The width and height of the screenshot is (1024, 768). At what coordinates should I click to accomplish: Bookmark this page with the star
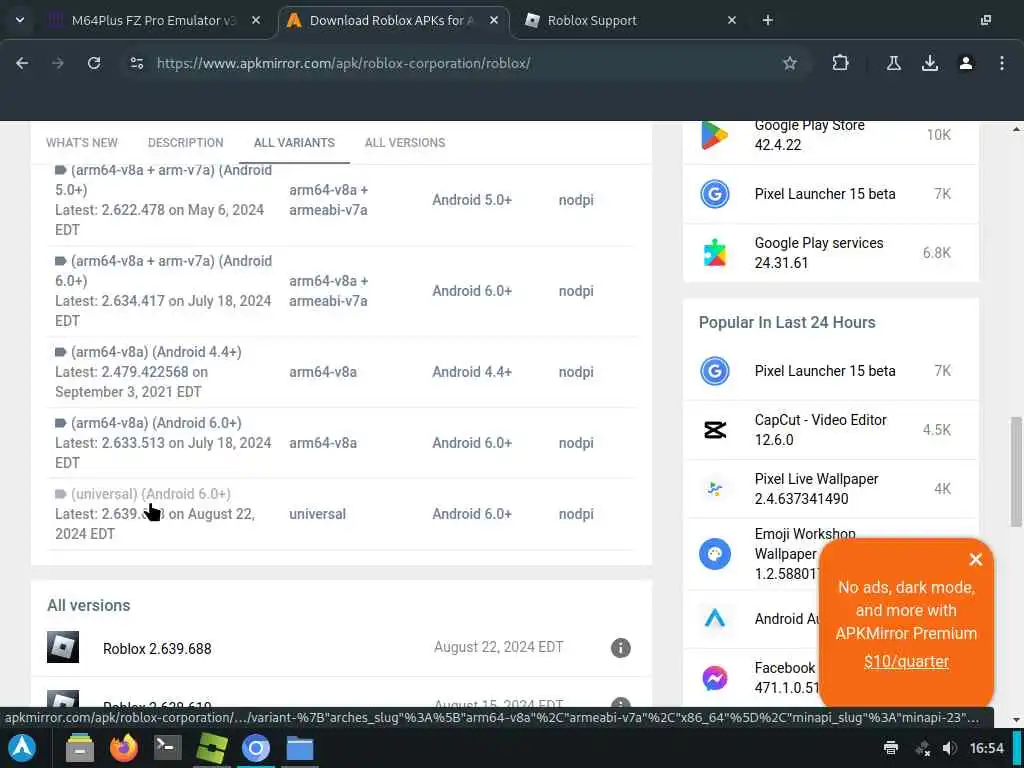tap(790, 63)
